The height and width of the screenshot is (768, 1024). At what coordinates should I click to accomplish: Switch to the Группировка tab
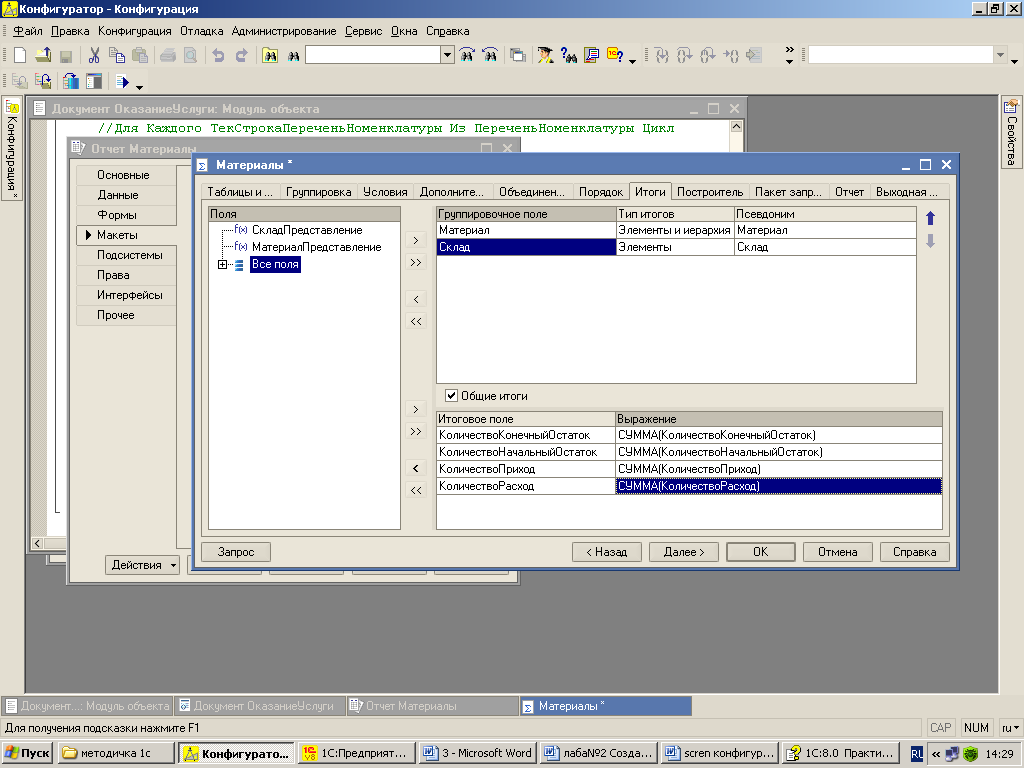[318, 192]
